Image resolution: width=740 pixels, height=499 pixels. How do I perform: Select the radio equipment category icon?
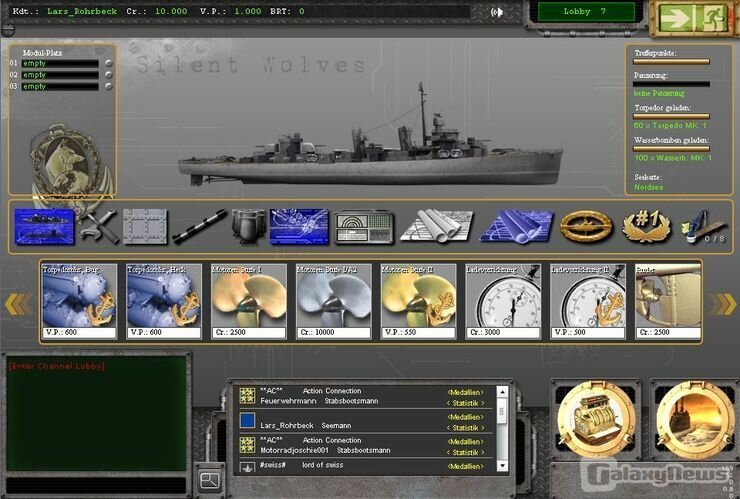tap(360, 226)
